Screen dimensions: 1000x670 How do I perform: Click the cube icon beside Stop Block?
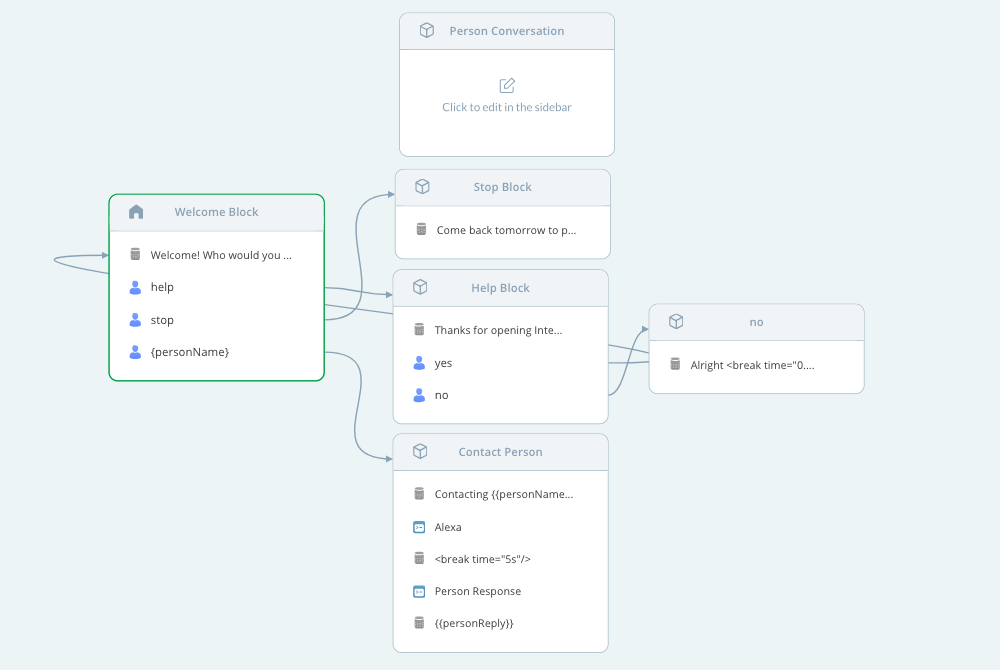click(x=423, y=187)
